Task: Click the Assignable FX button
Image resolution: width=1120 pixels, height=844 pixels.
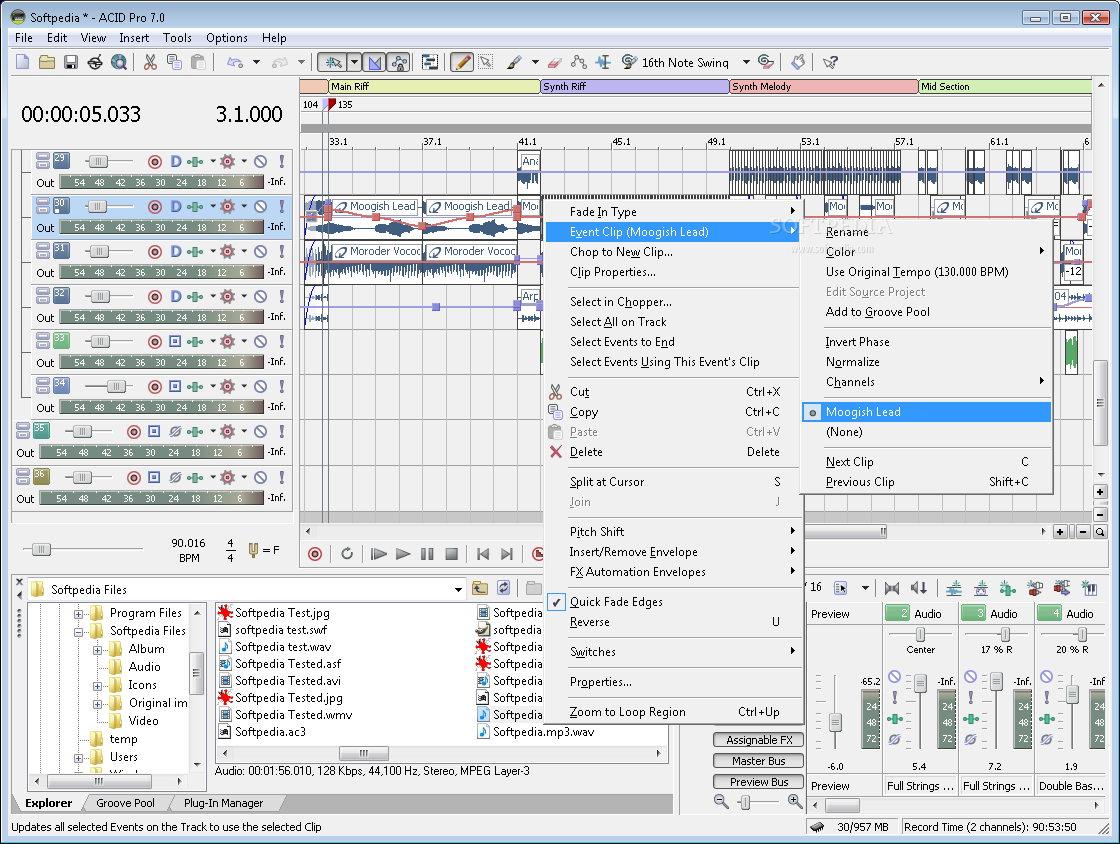Action: (x=759, y=740)
